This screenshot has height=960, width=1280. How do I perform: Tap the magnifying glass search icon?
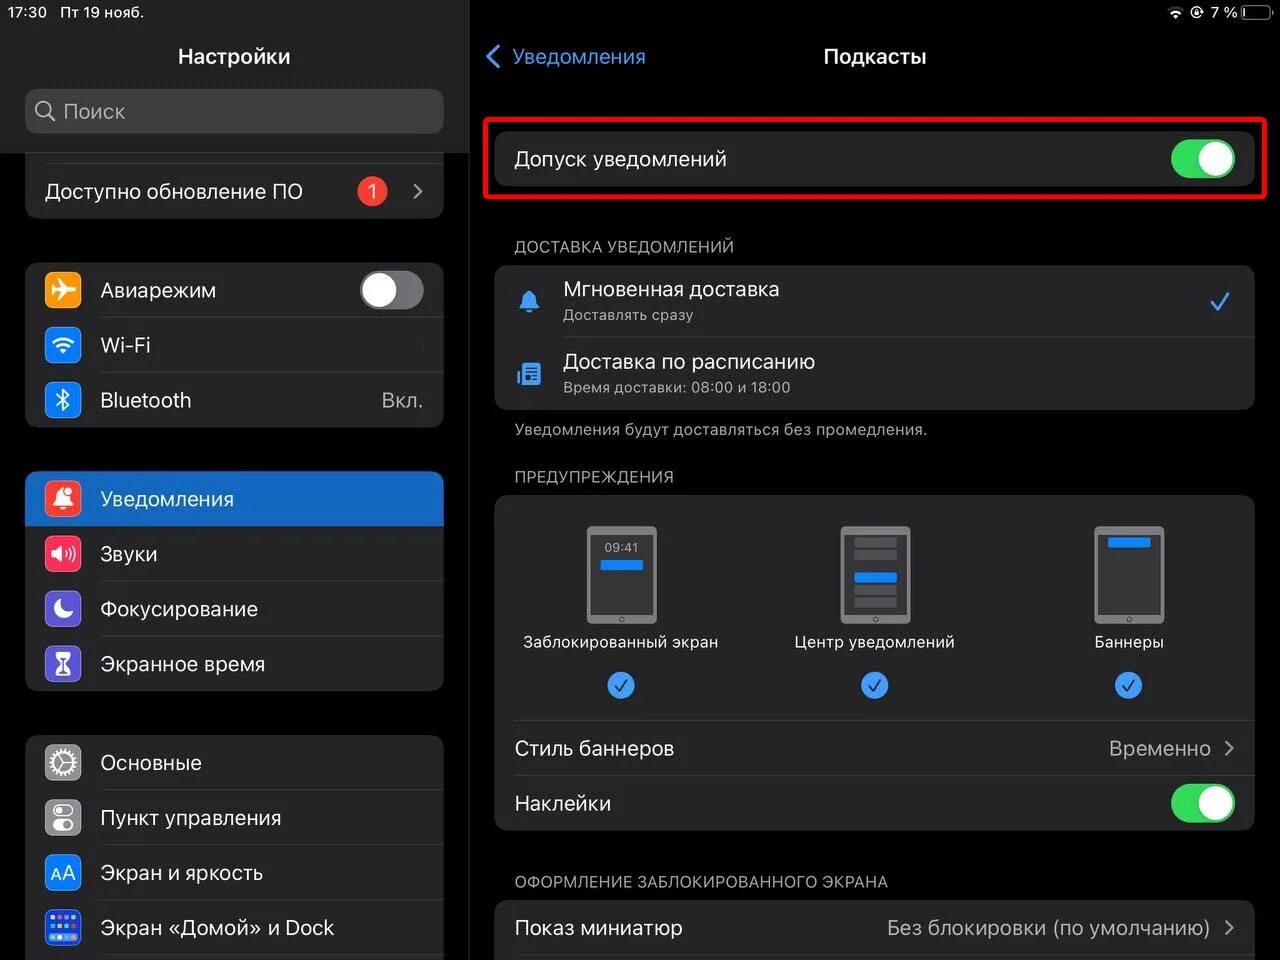coord(45,111)
